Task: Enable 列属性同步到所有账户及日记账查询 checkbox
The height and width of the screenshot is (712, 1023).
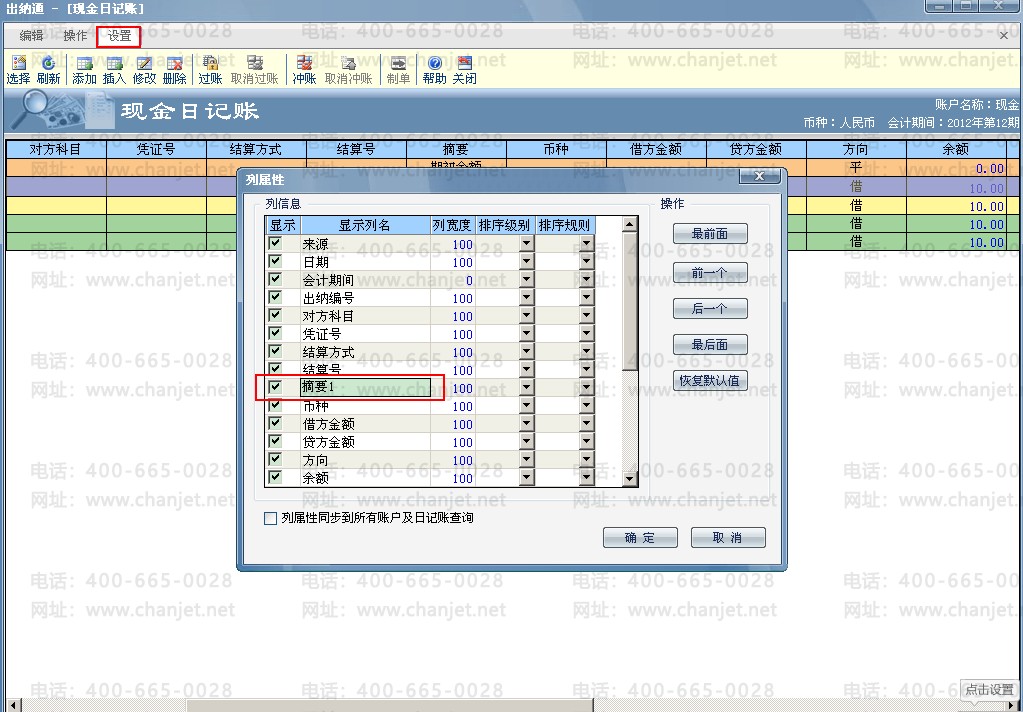Action: [x=270, y=519]
